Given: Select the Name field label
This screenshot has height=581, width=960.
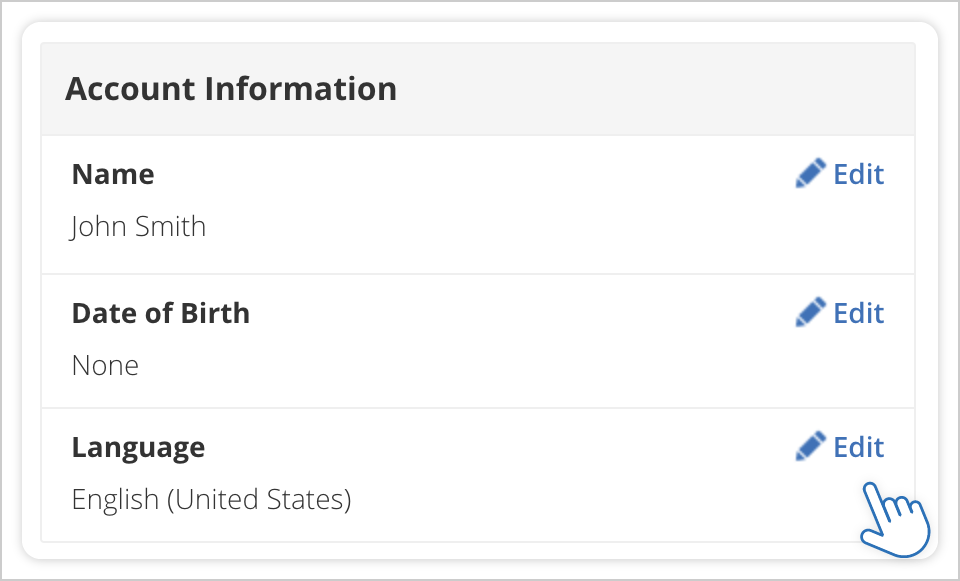Looking at the screenshot, I should pos(112,173).
